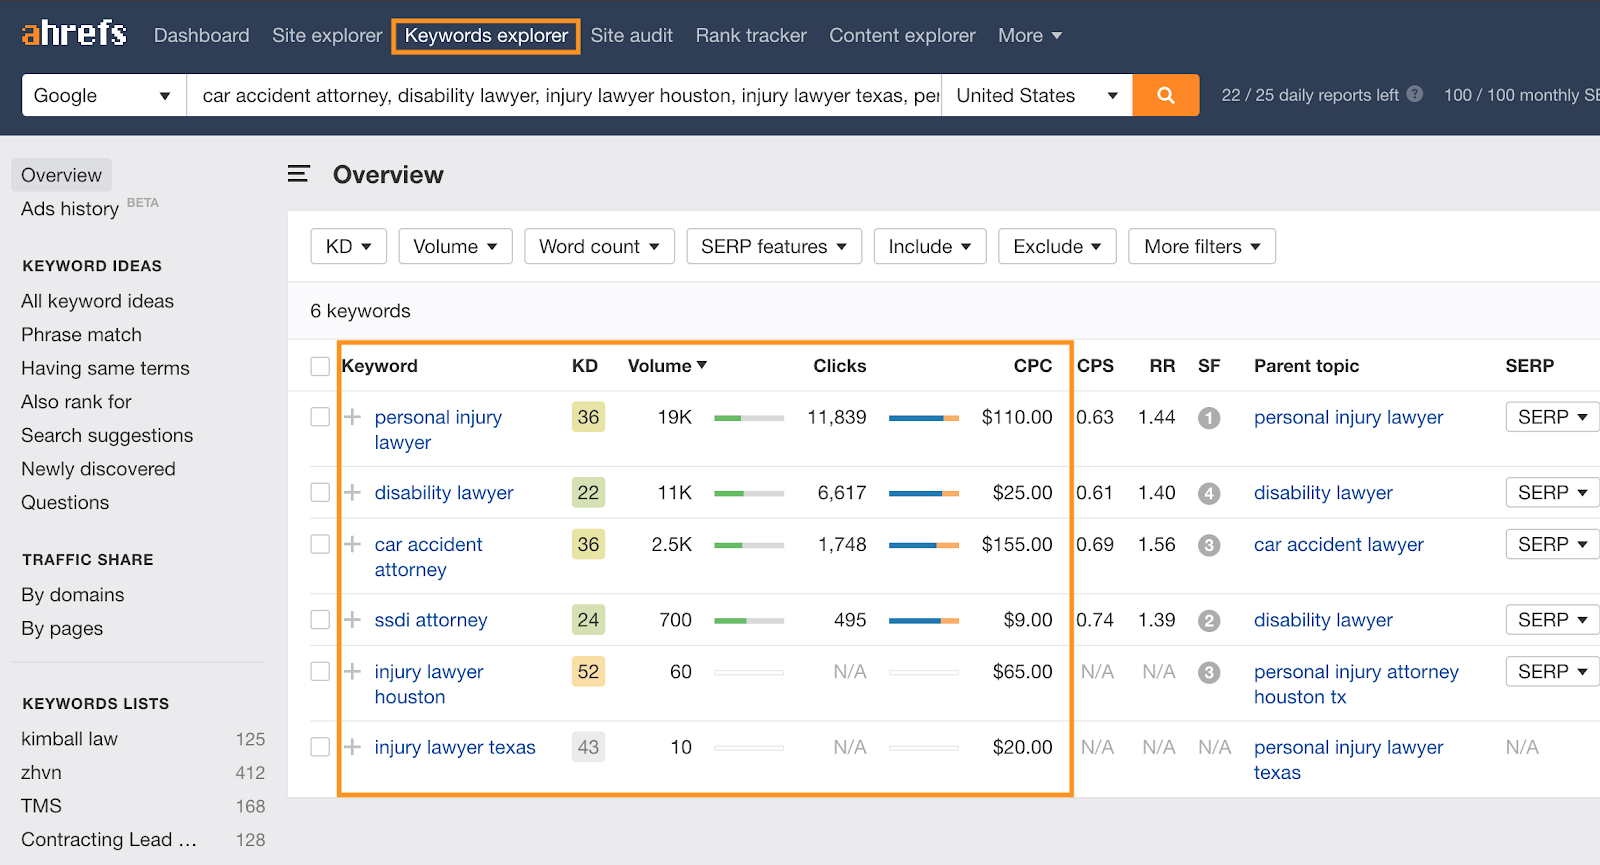This screenshot has height=865, width=1600.
Task: Open Rank tracker from top navigation
Action: click(751, 35)
